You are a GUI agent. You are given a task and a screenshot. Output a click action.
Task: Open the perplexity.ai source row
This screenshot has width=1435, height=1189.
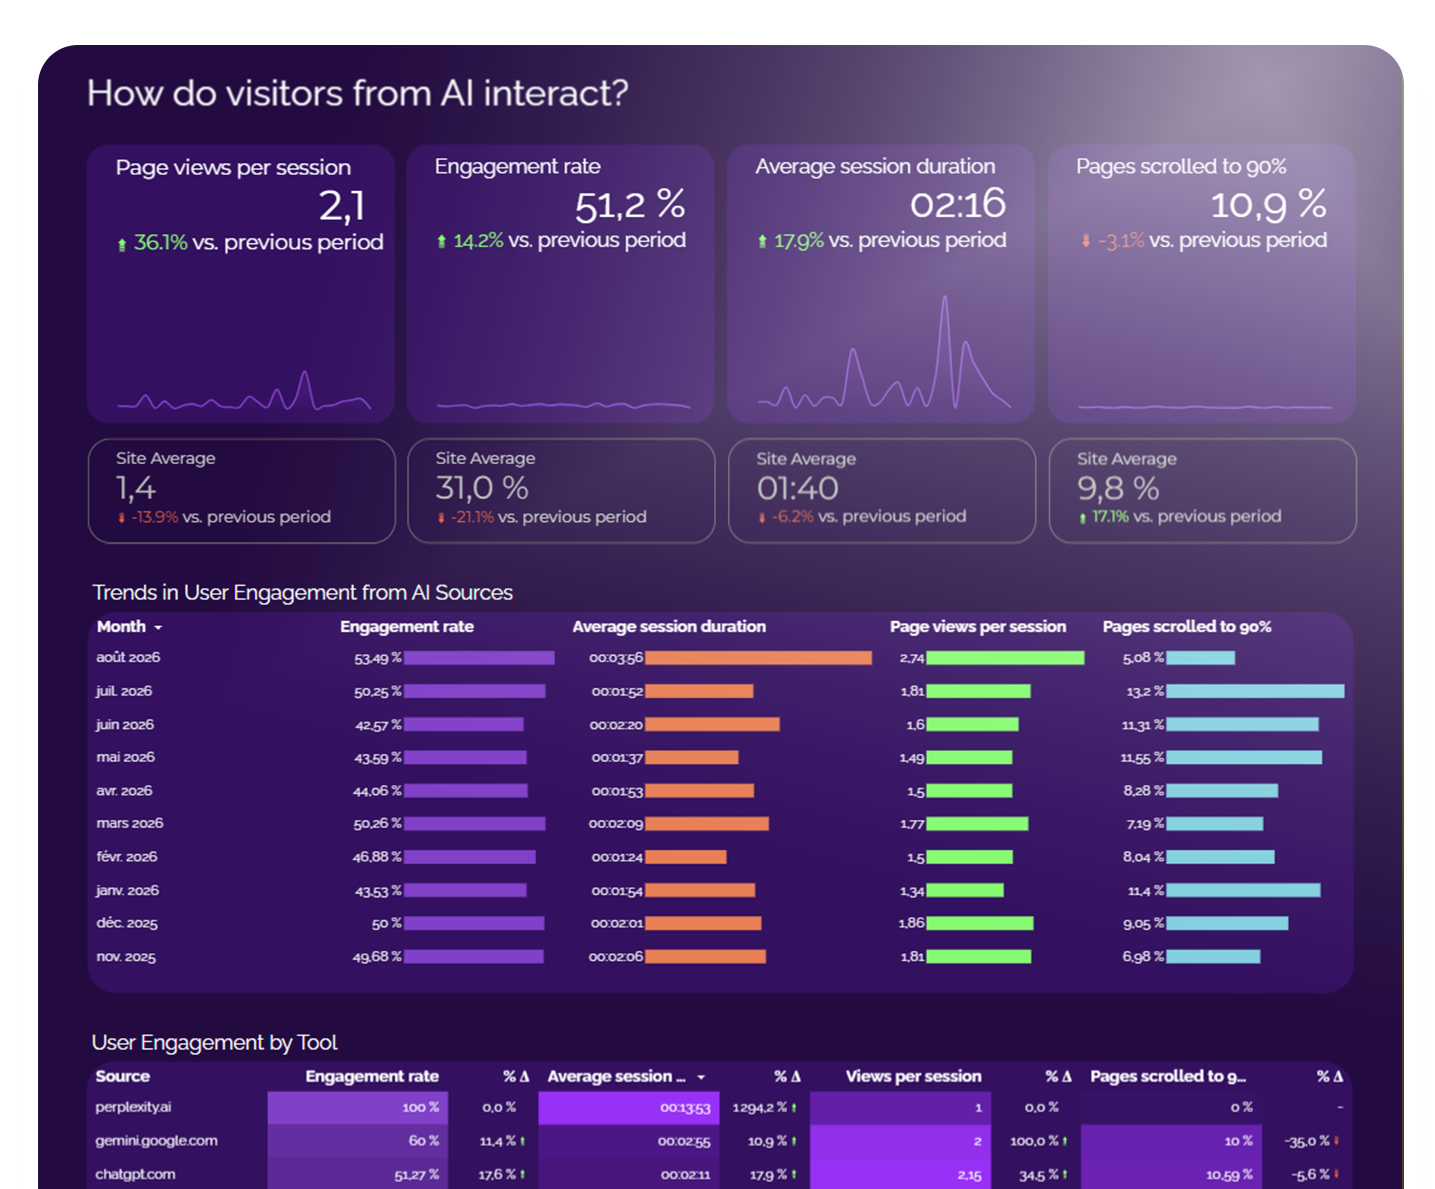tap(133, 1107)
